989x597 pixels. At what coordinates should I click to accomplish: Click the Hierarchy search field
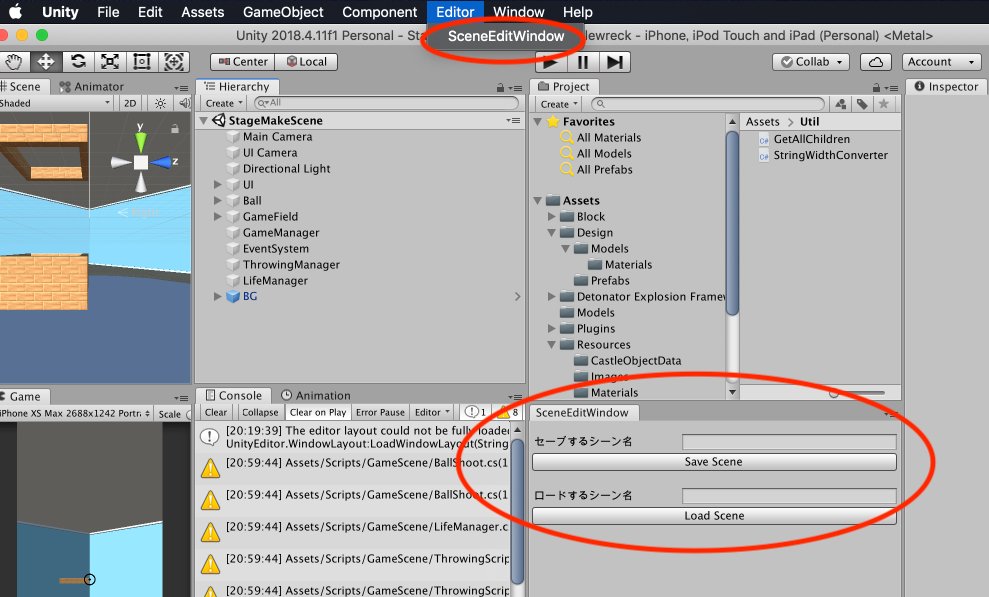tap(387, 103)
